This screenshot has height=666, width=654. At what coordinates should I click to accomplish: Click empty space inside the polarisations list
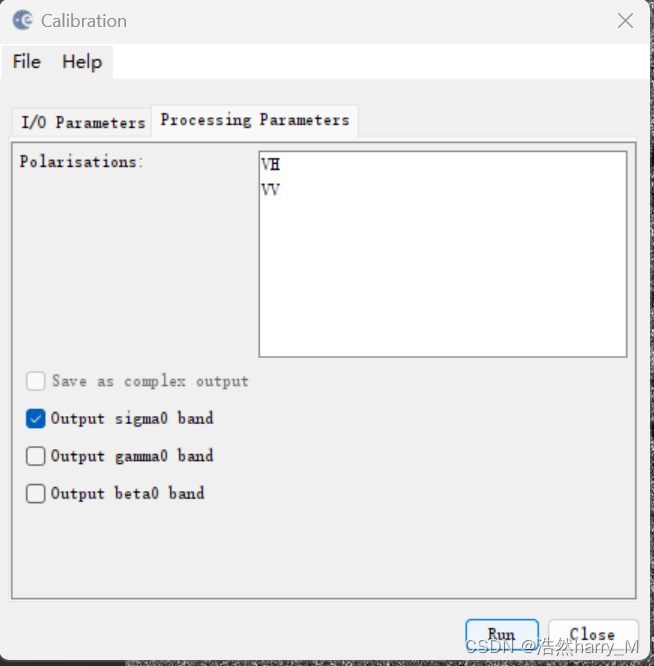(x=442, y=280)
